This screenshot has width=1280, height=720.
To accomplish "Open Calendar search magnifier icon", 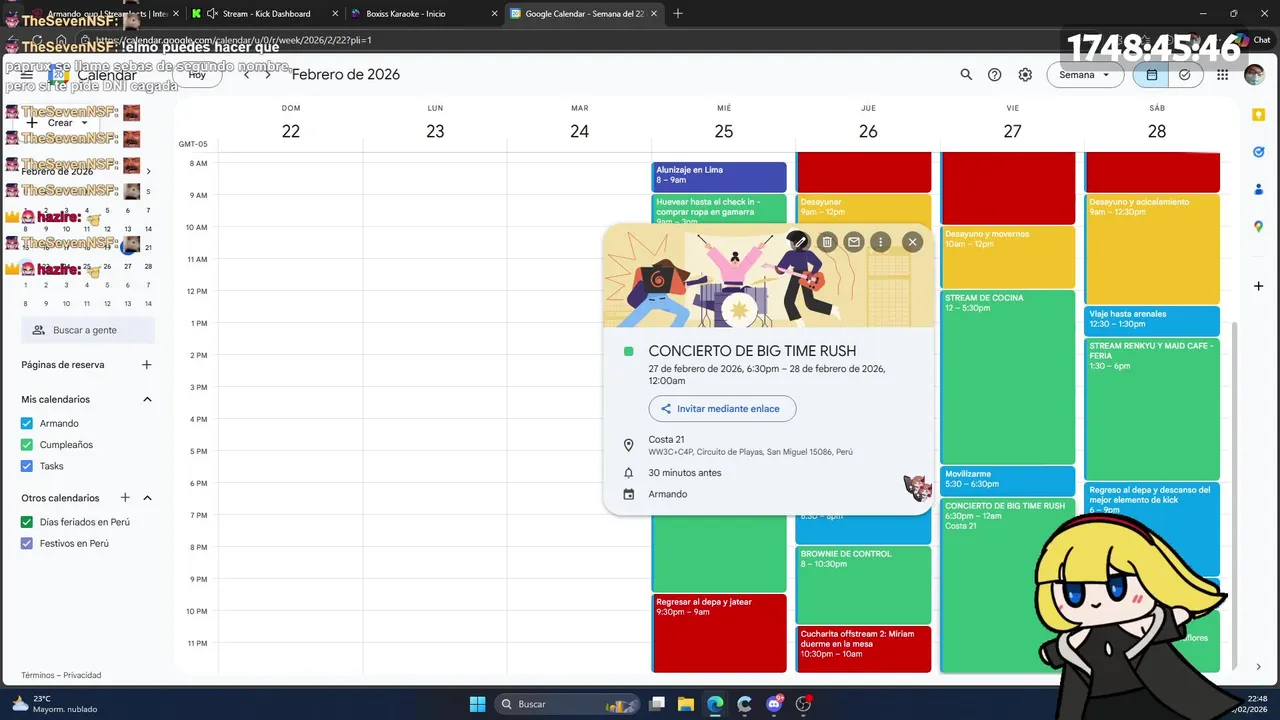I will pyautogui.click(x=966, y=75).
